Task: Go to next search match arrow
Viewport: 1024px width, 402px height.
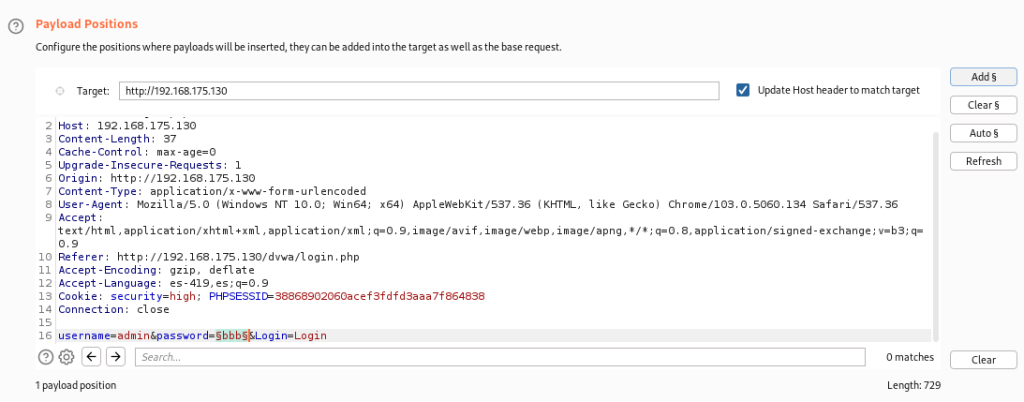Action: [x=116, y=357]
